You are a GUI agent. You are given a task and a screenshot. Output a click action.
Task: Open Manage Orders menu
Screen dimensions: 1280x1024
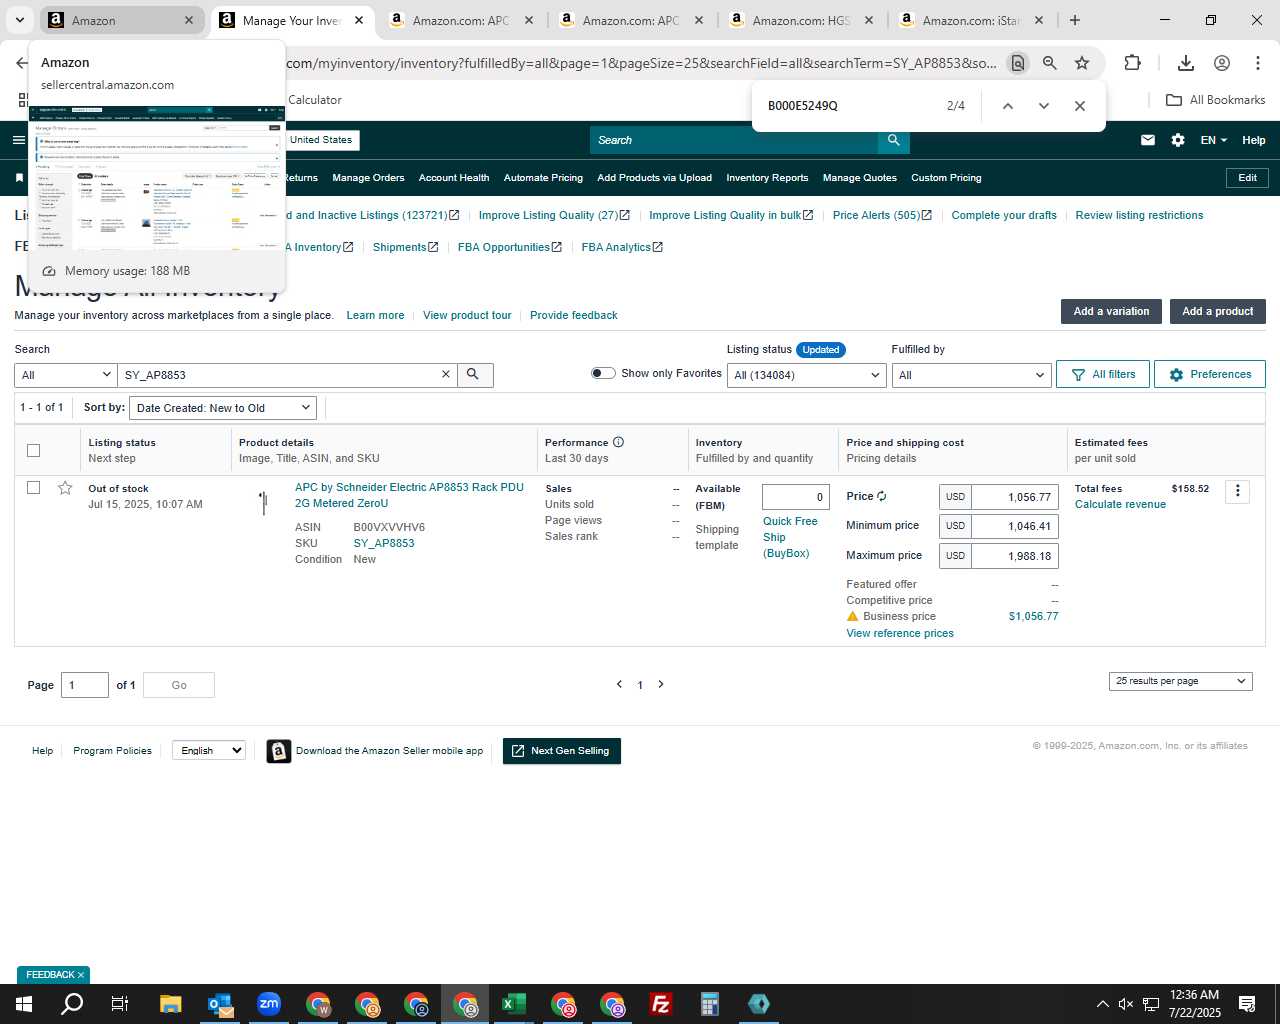click(368, 178)
